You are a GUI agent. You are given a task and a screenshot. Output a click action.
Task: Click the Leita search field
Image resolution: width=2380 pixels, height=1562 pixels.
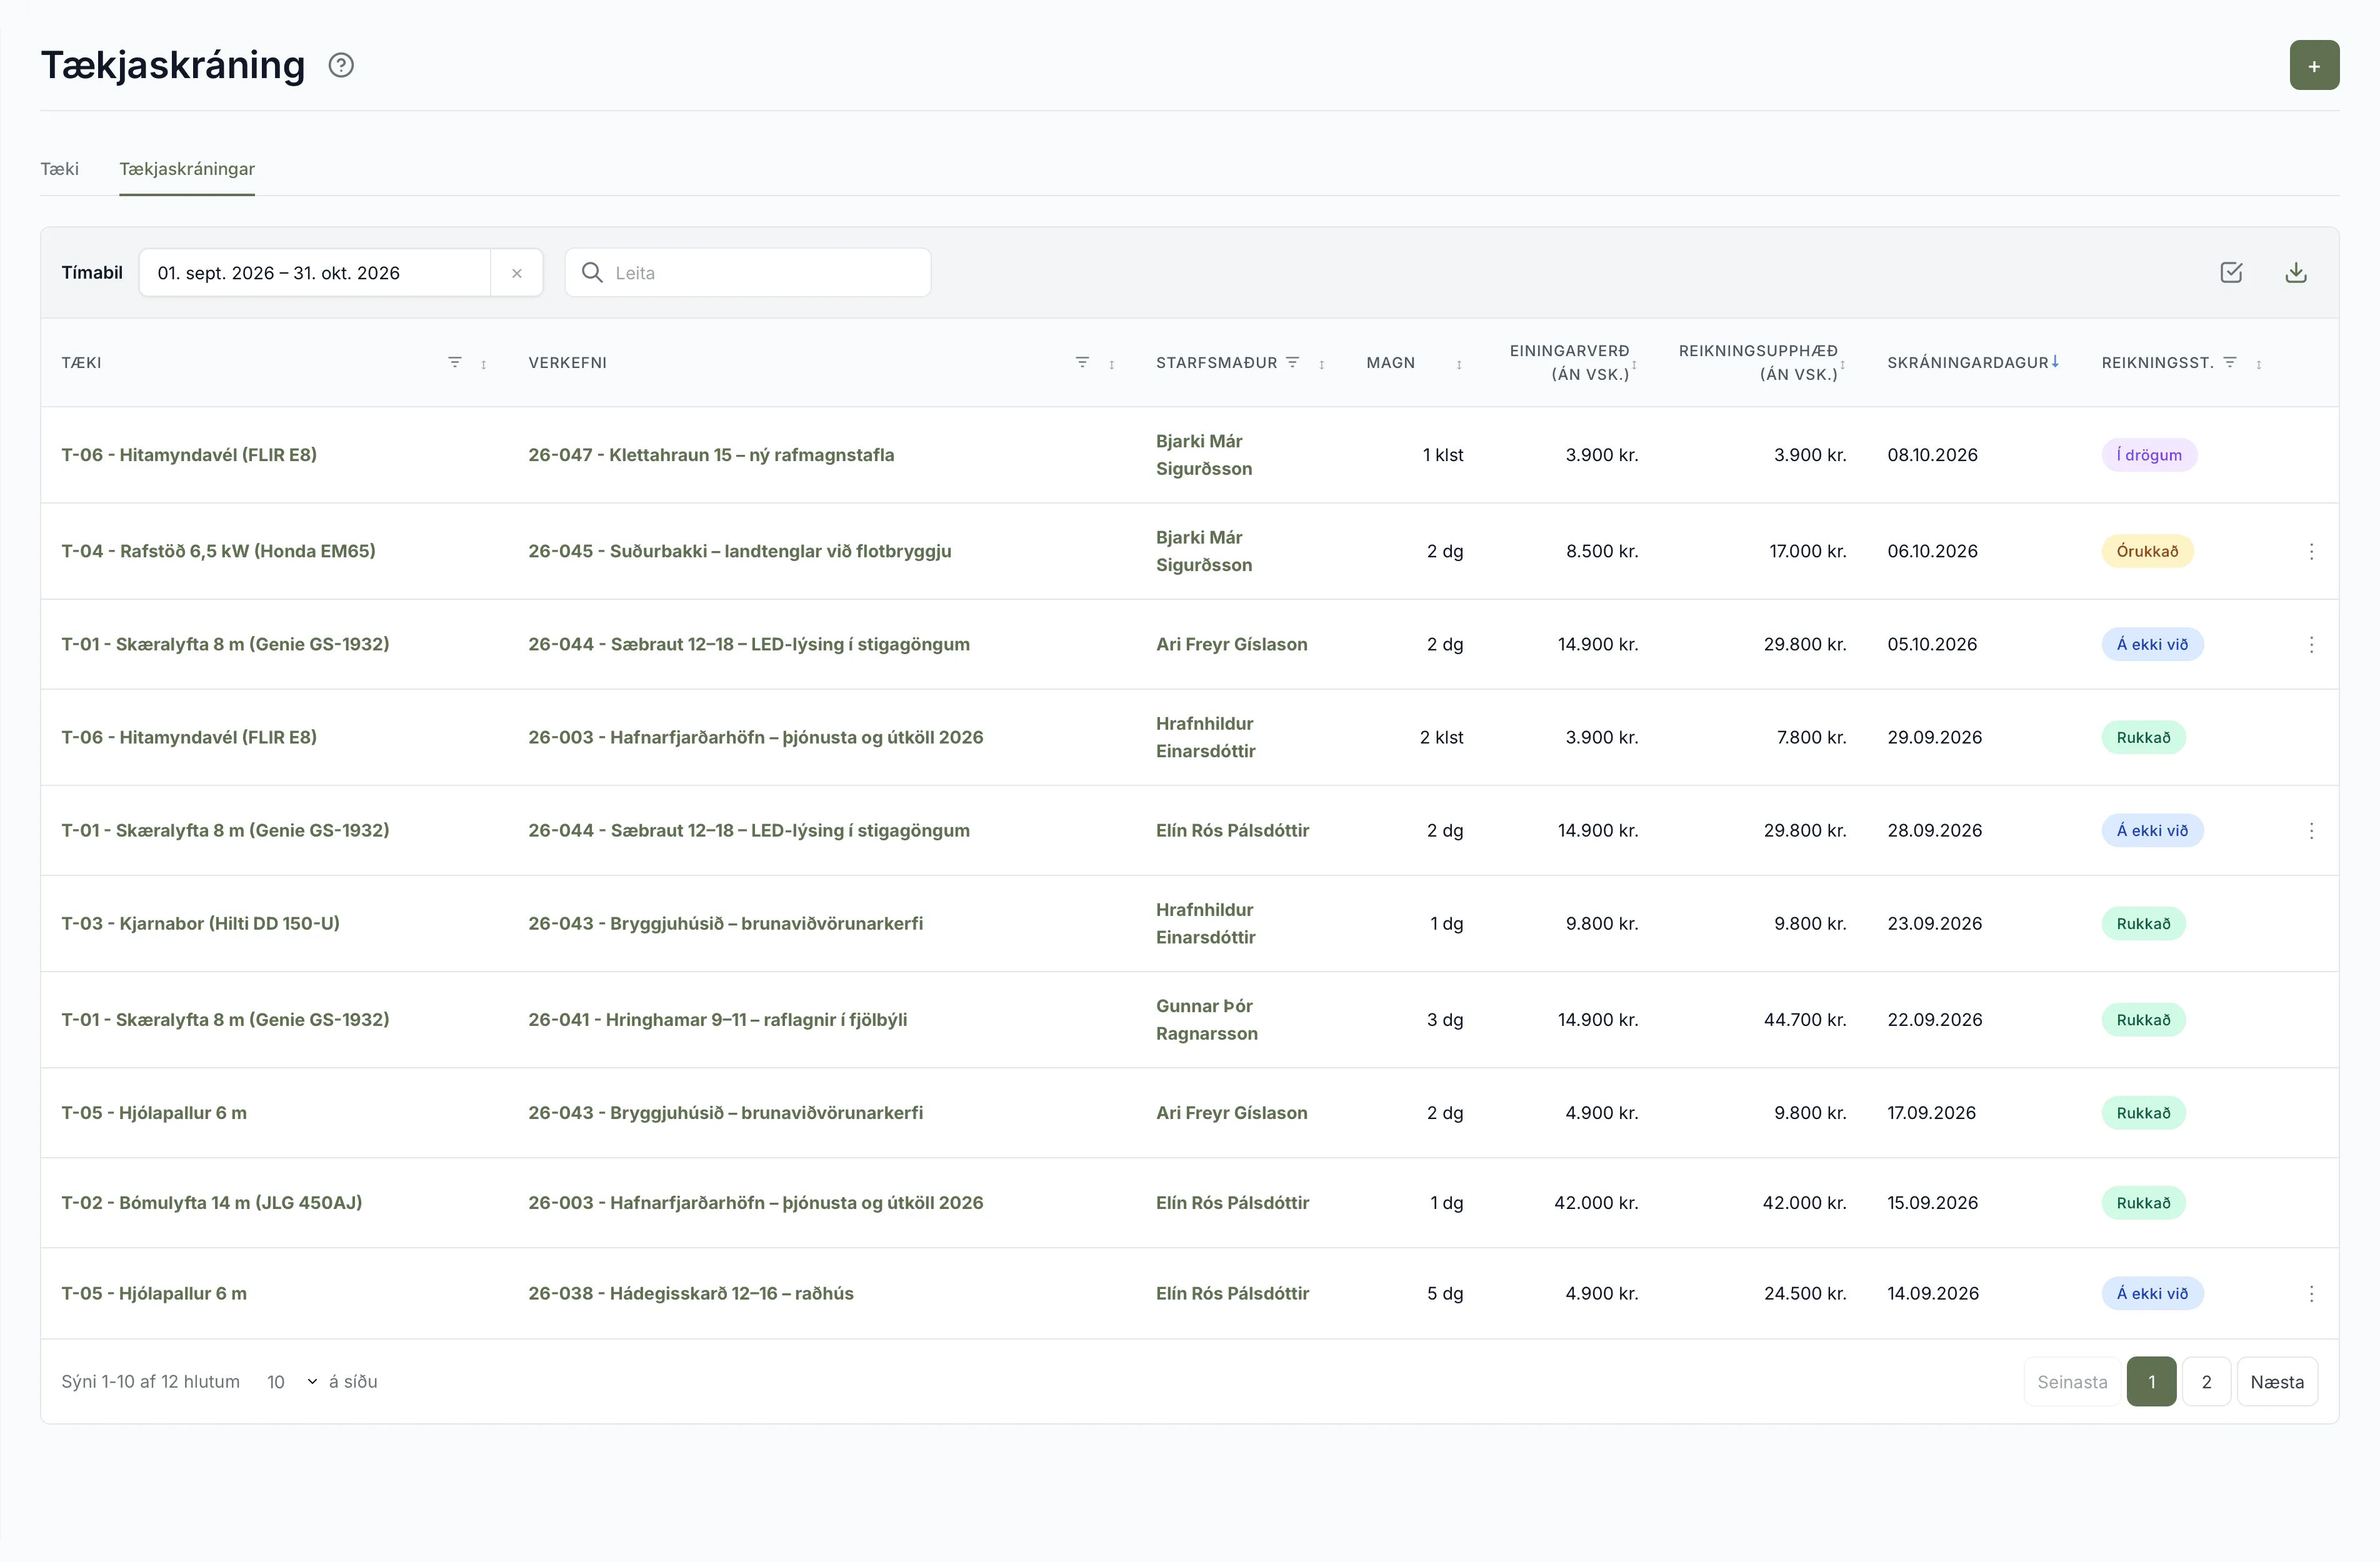[x=748, y=273]
